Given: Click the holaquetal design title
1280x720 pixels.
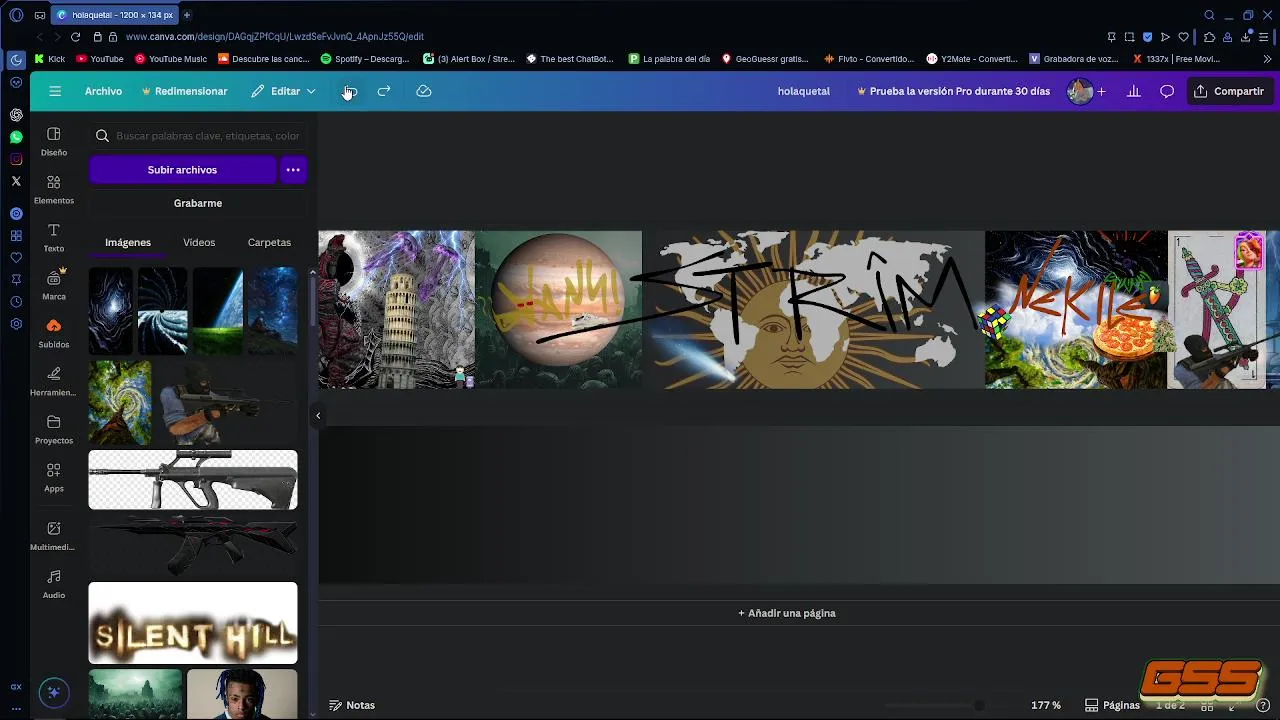Looking at the screenshot, I should pos(804,91).
